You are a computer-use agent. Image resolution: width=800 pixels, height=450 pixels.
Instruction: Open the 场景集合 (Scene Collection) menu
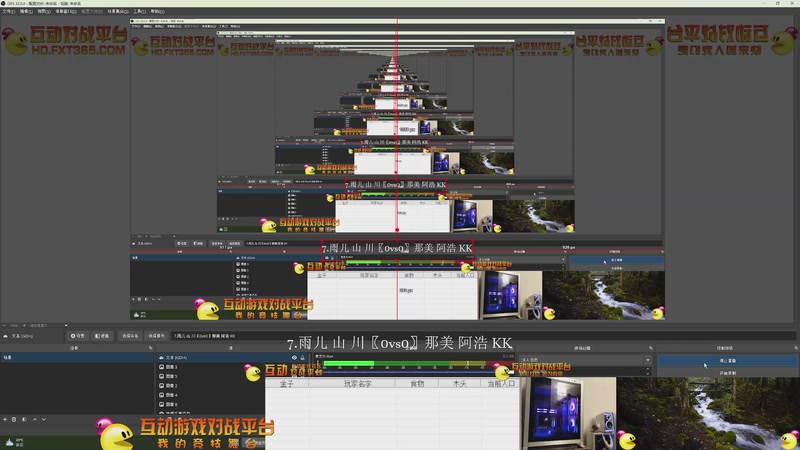coord(118,11)
